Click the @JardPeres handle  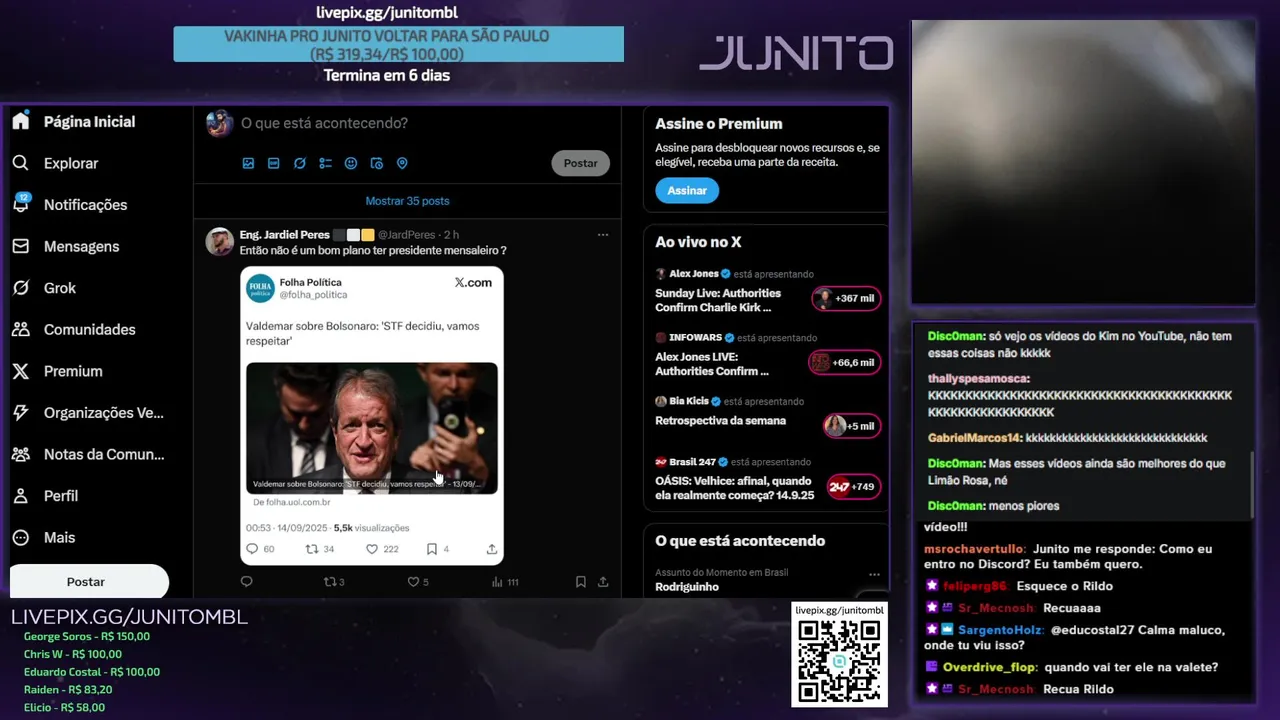click(x=406, y=234)
